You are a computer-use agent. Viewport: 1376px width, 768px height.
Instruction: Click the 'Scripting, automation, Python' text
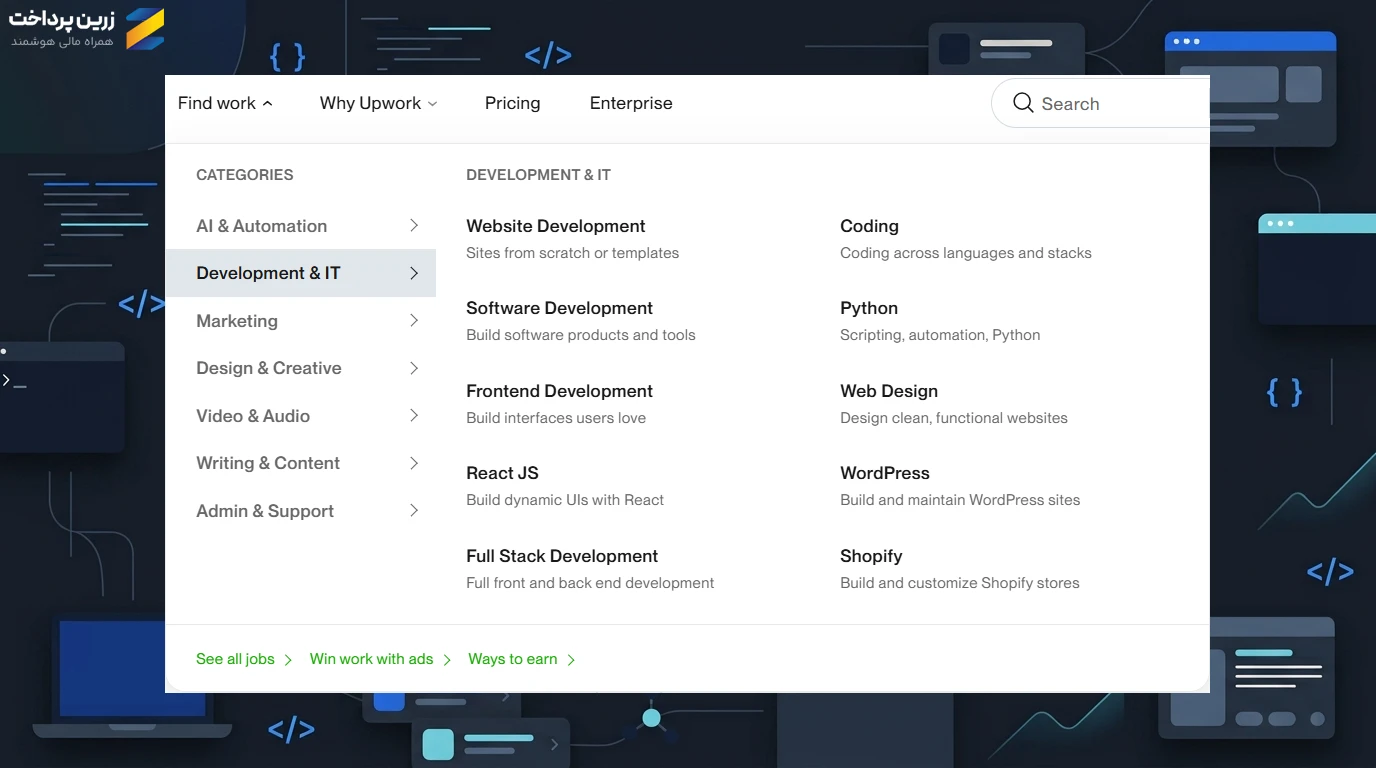point(940,335)
